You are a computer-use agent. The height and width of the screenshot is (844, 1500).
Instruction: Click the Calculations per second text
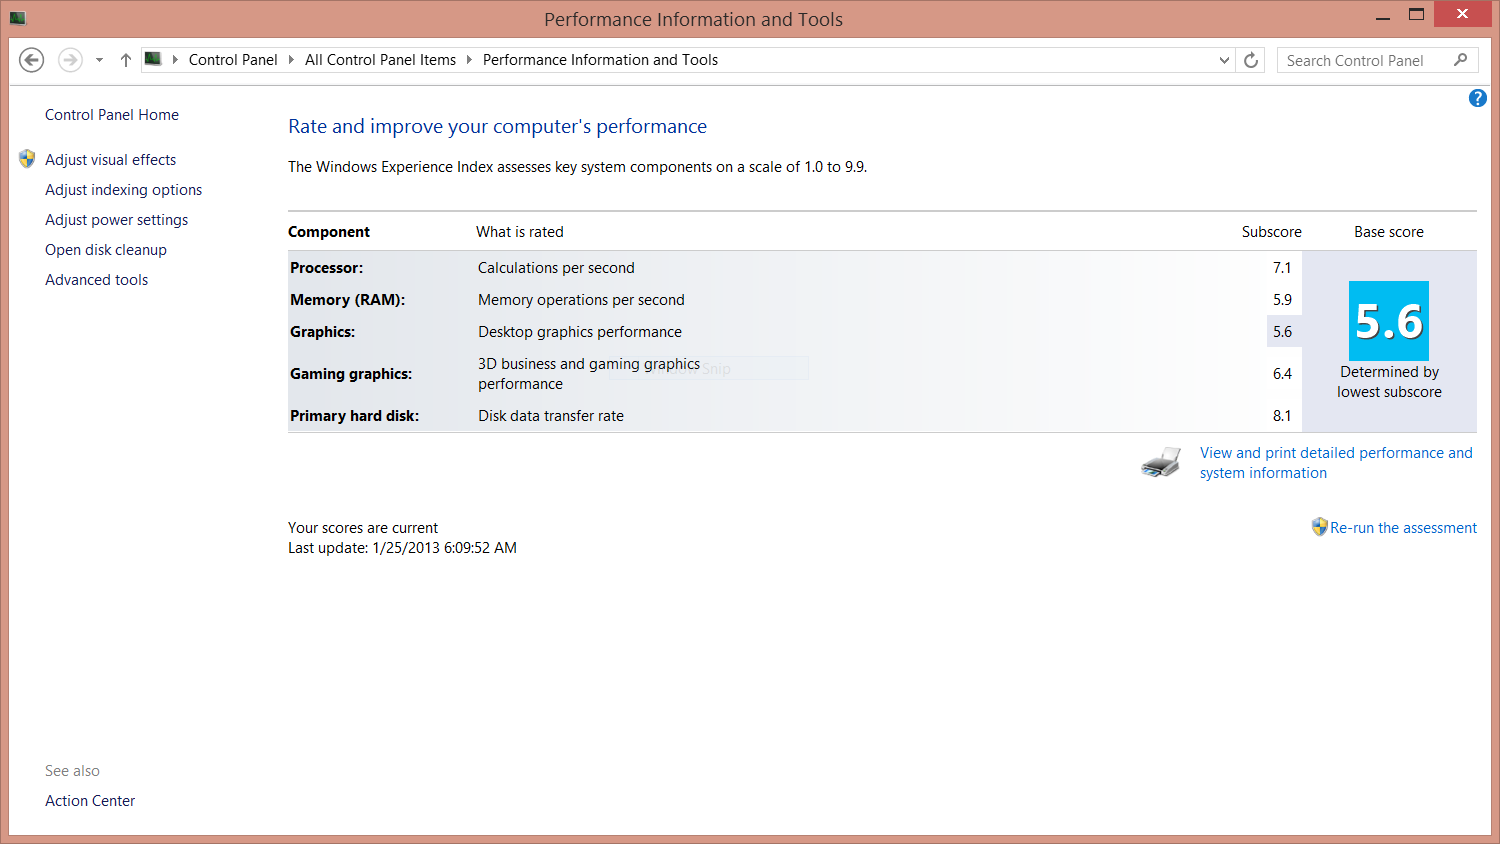coord(556,268)
